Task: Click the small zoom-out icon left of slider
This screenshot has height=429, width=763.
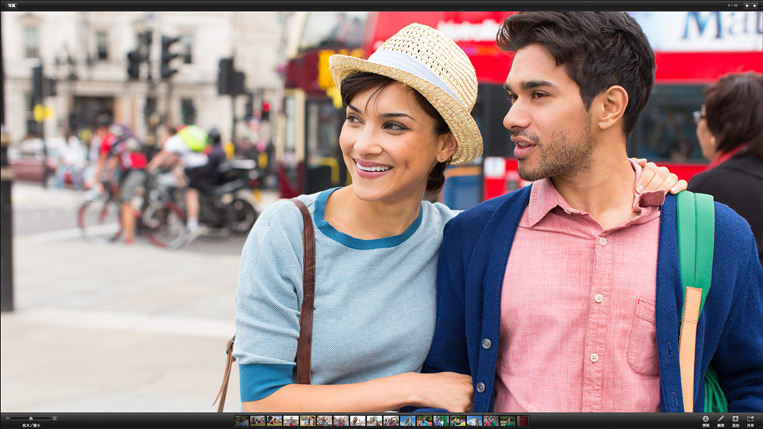Action: pos(6,418)
